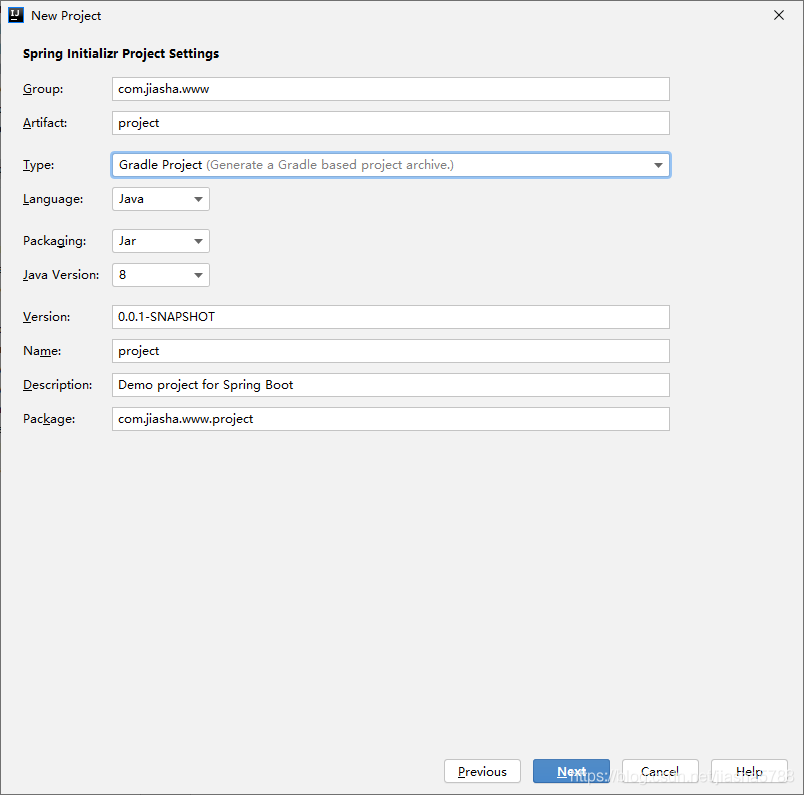Expand the Java Version dropdown

coord(199,275)
